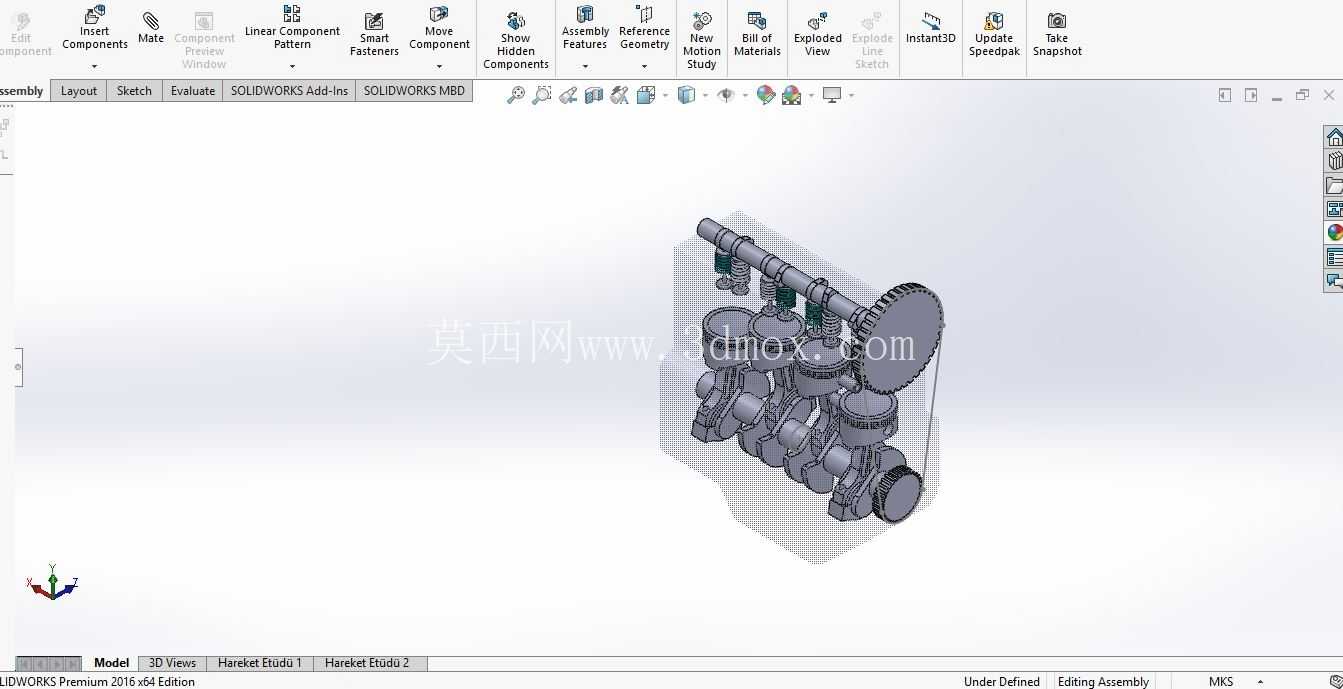Open Assembly Features tool
The width and height of the screenshot is (1343, 689).
tap(585, 27)
